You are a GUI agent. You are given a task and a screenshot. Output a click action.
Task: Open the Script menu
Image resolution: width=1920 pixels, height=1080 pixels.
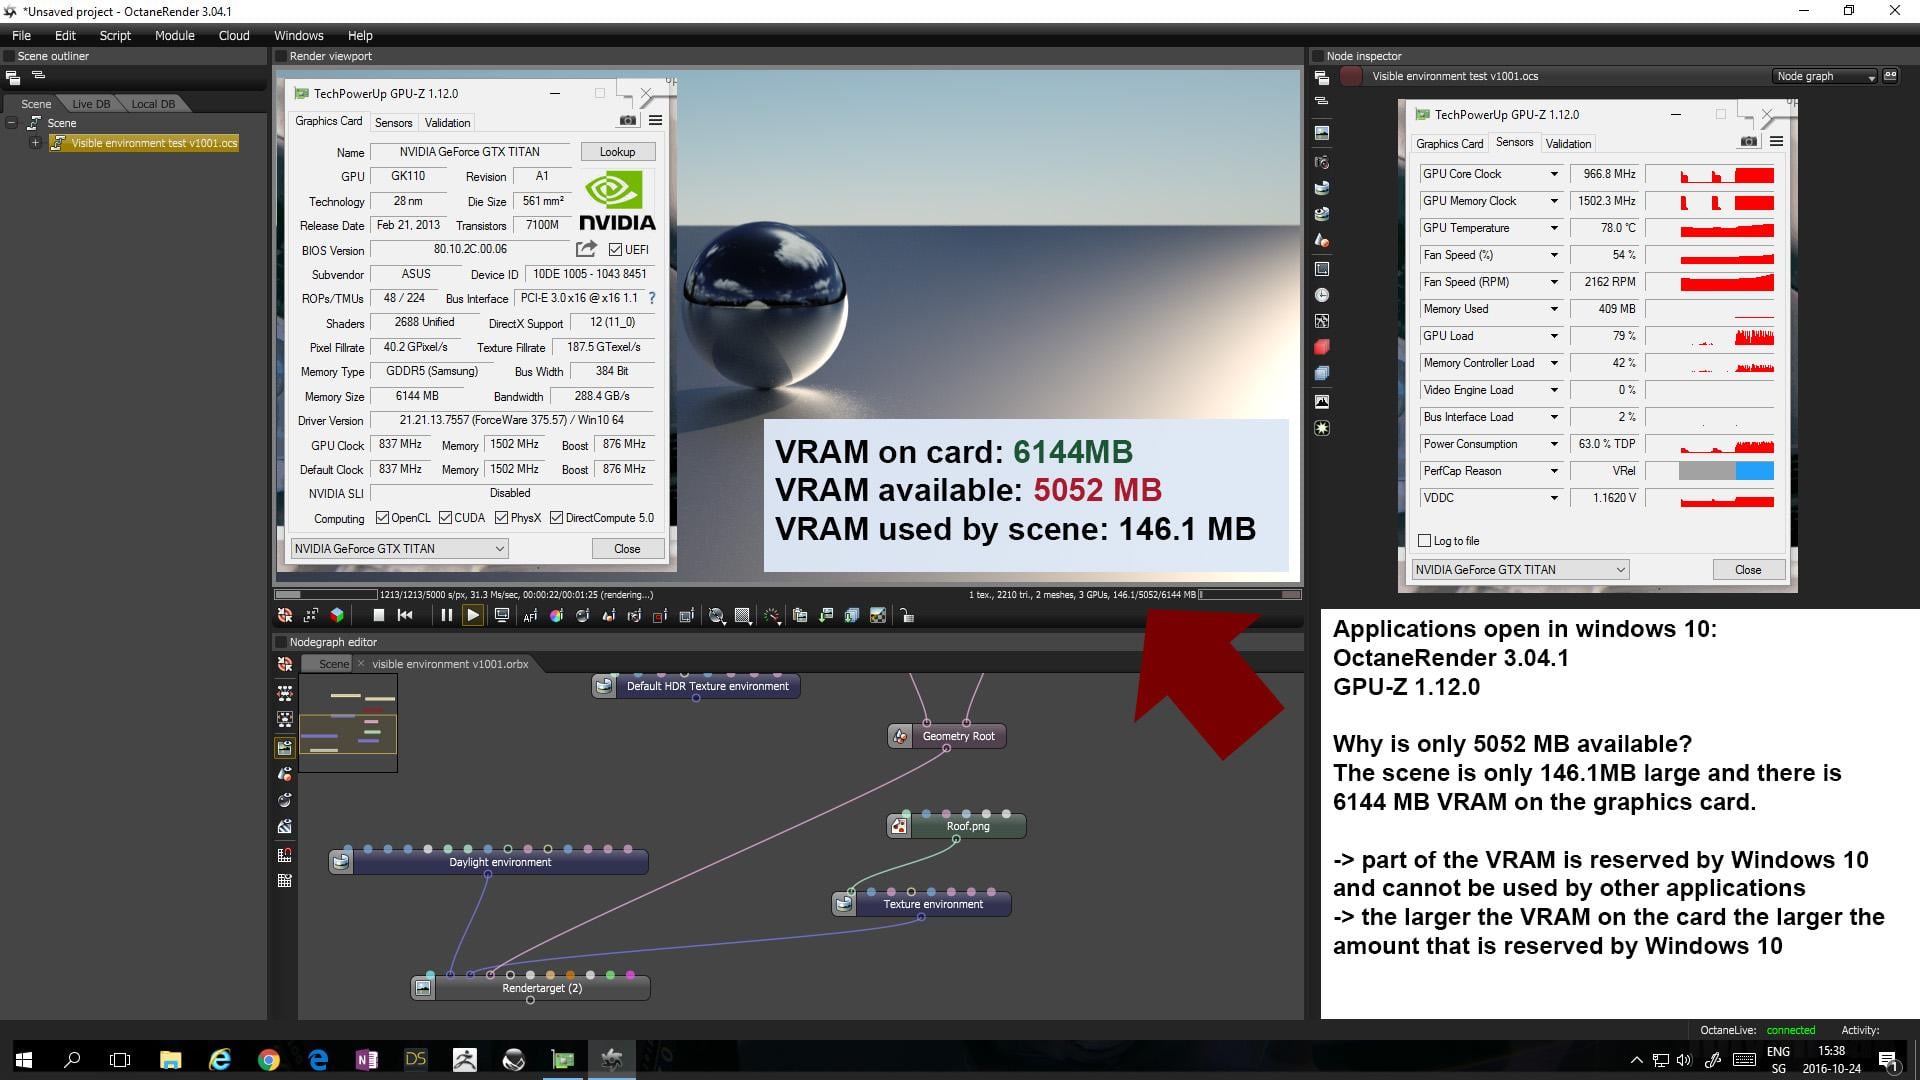(115, 35)
